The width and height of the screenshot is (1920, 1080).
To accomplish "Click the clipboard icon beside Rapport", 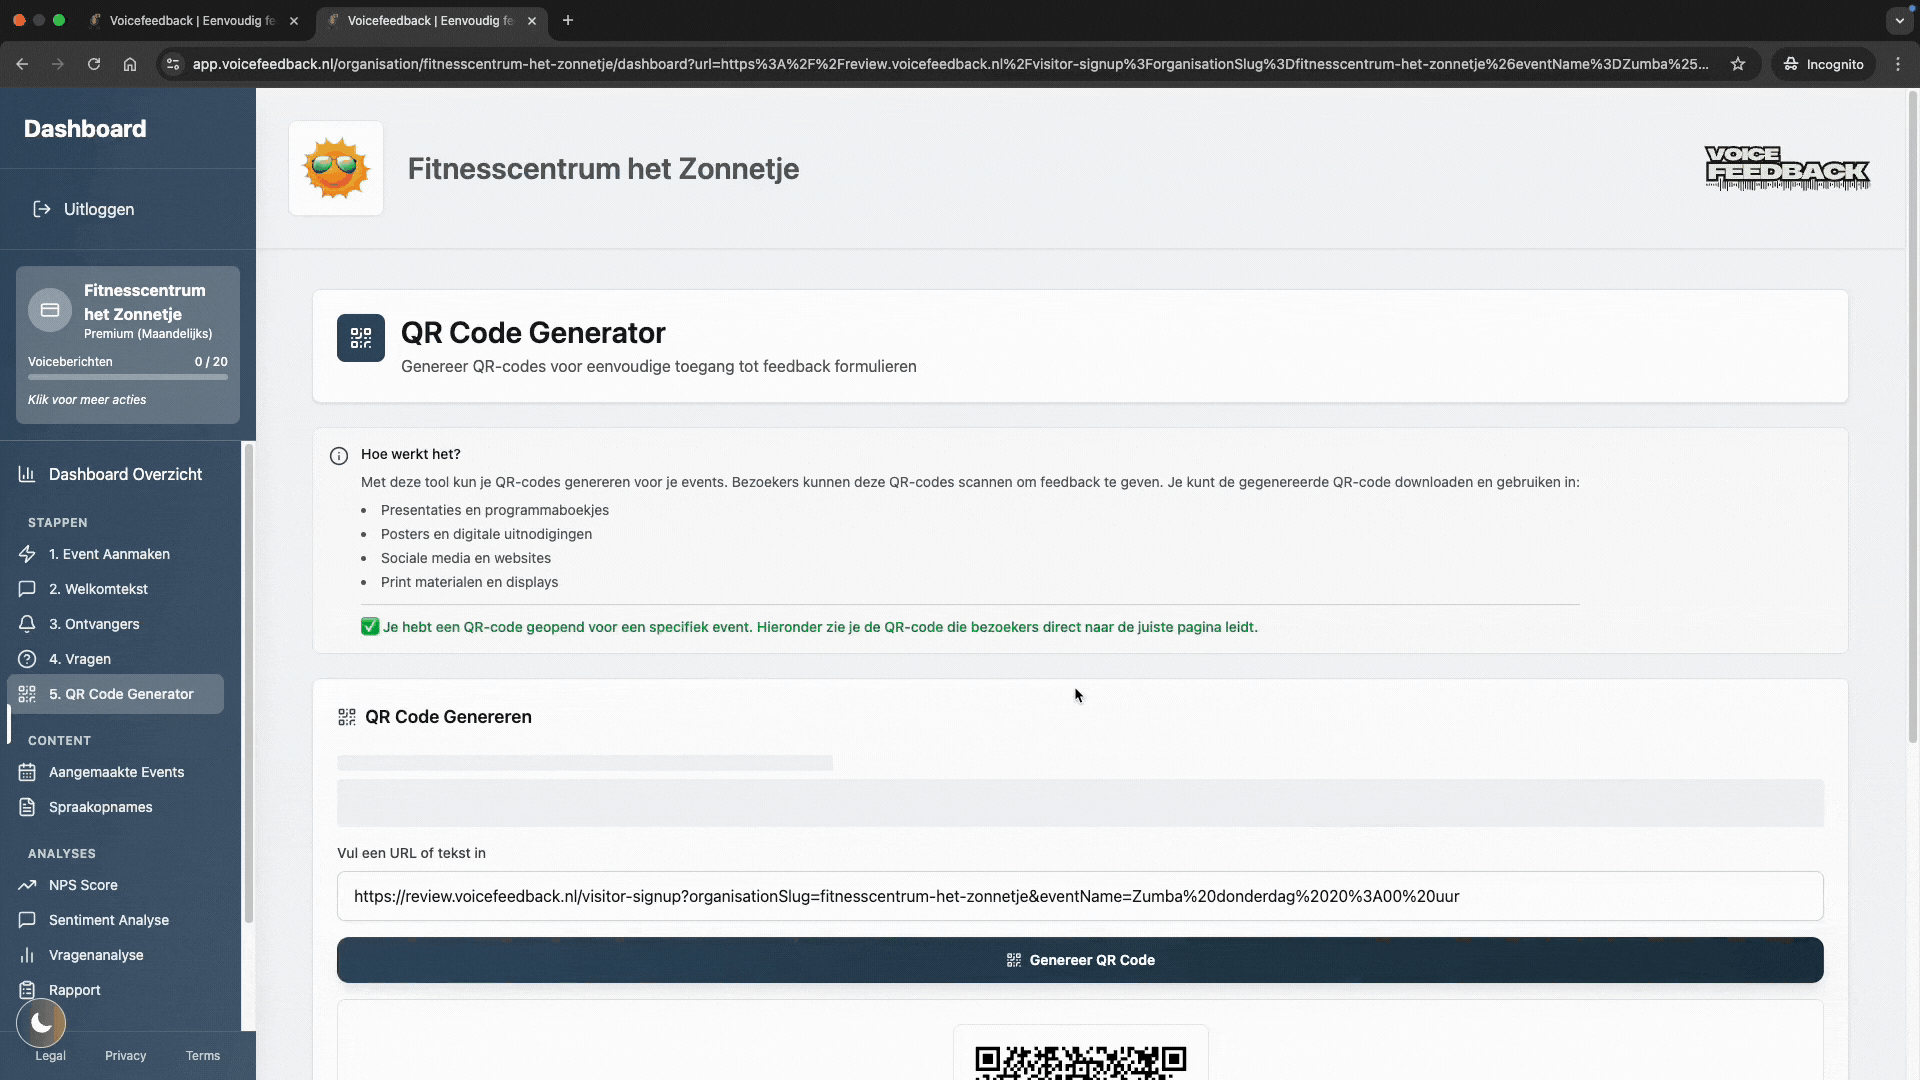I will point(27,990).
